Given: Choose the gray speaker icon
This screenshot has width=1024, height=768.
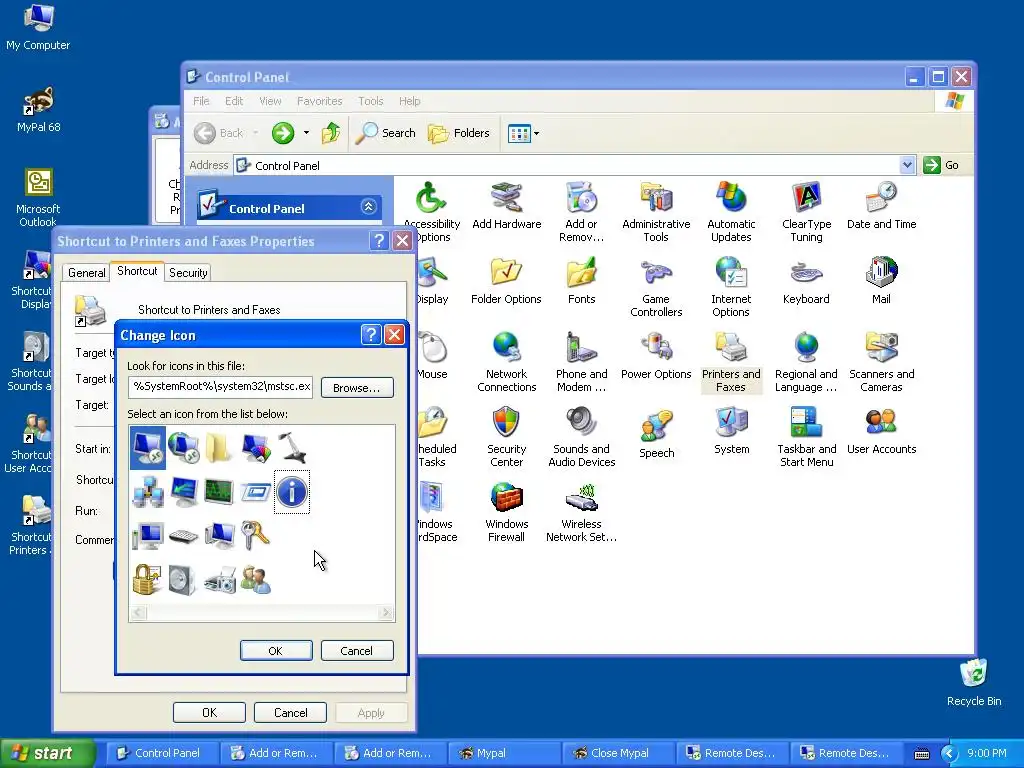Looking at the screenshot, I should (x=184, y=579).
